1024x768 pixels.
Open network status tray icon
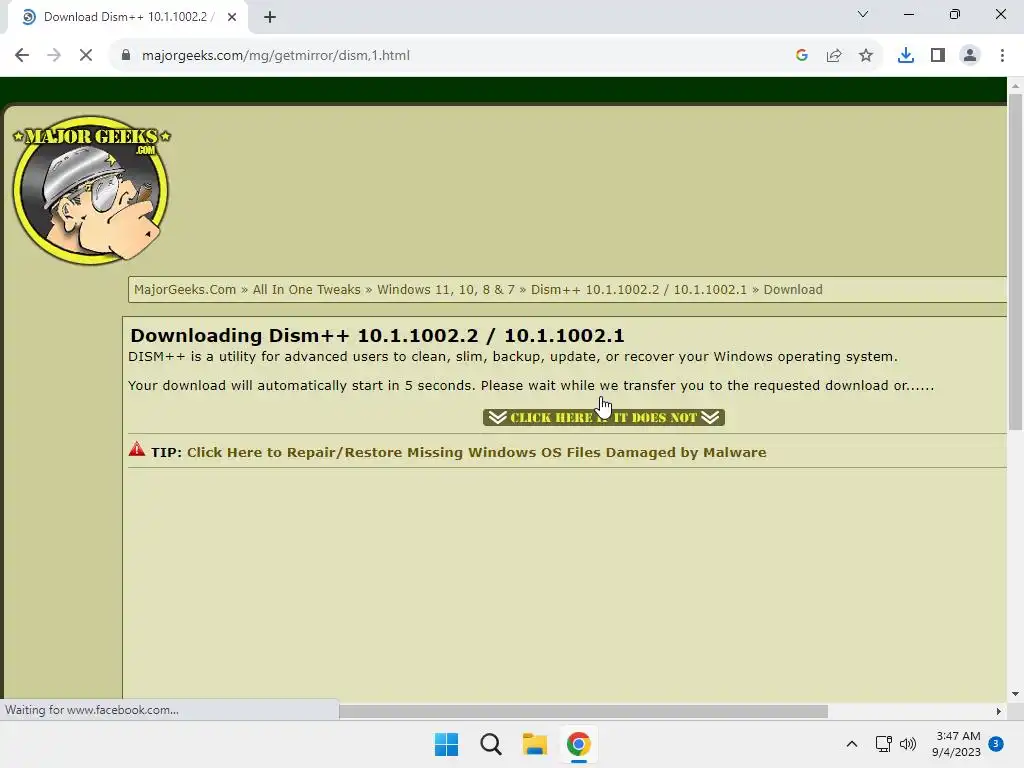[883, 744]
